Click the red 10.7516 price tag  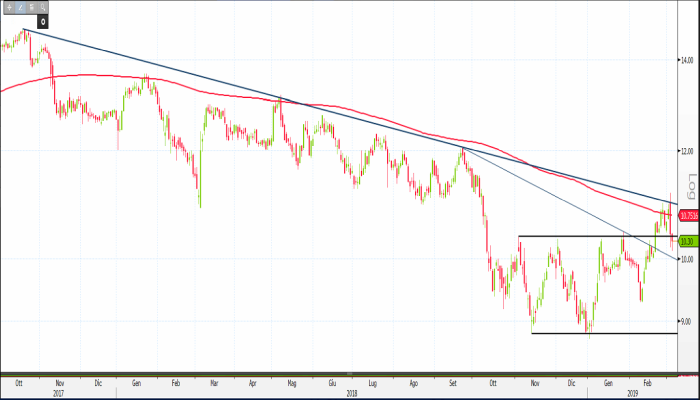tap(687, 215)
